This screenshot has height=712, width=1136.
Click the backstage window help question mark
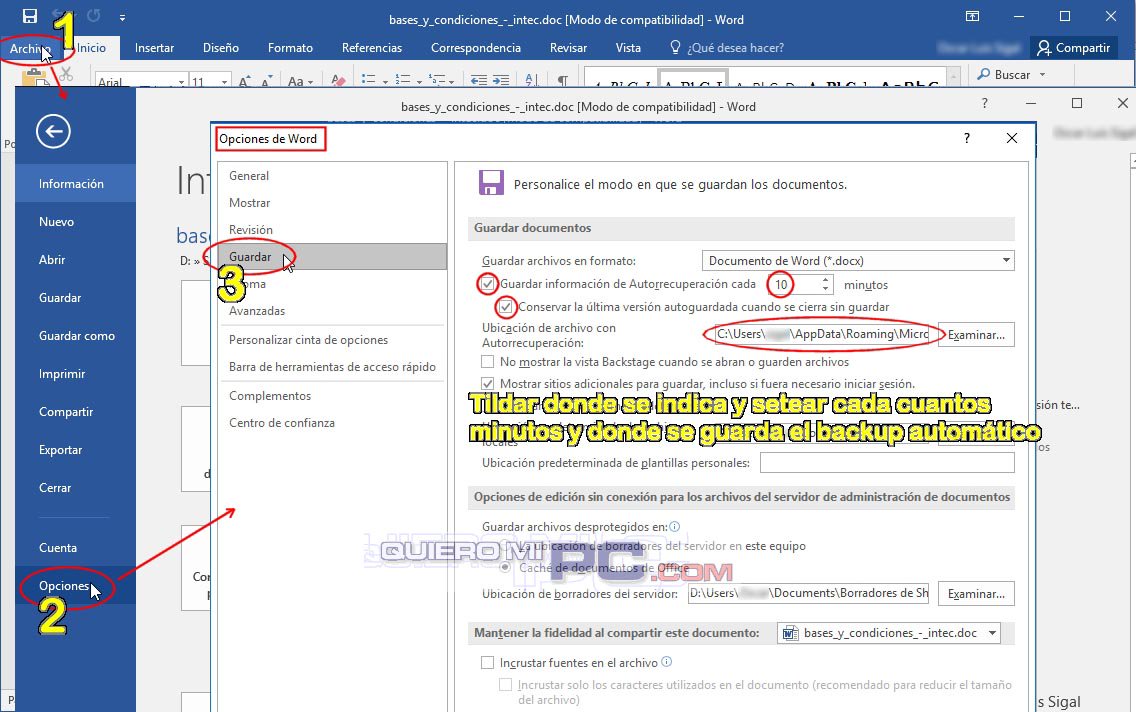(985, 103)
